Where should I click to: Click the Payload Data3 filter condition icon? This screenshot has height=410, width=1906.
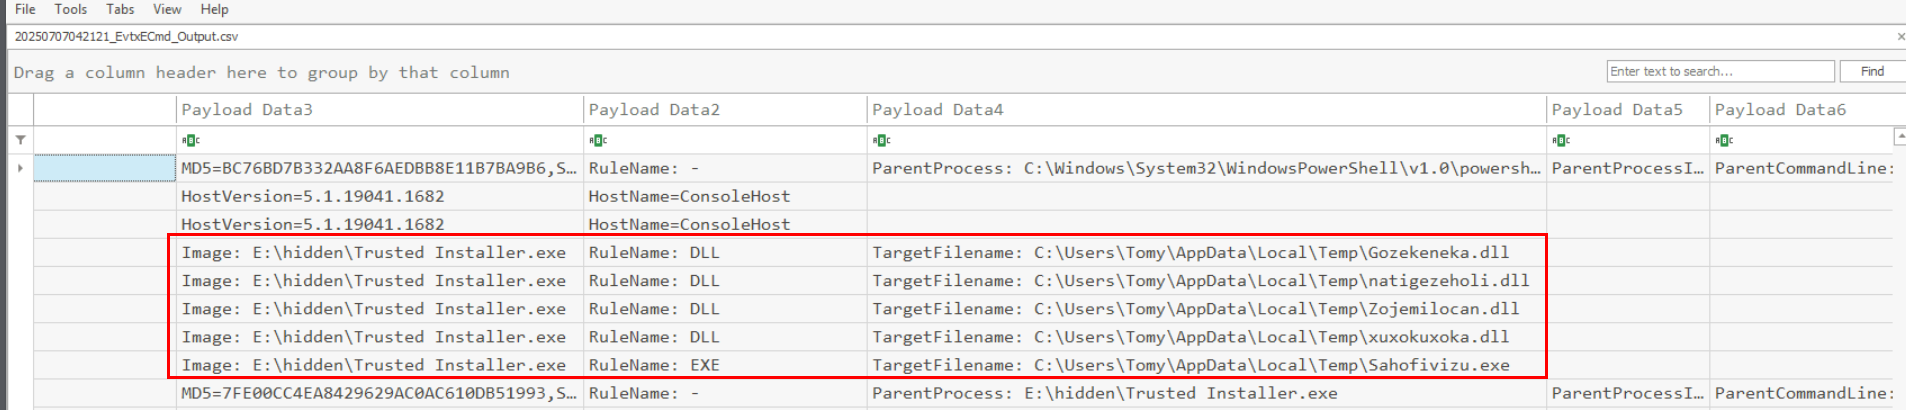pos(191,141)
